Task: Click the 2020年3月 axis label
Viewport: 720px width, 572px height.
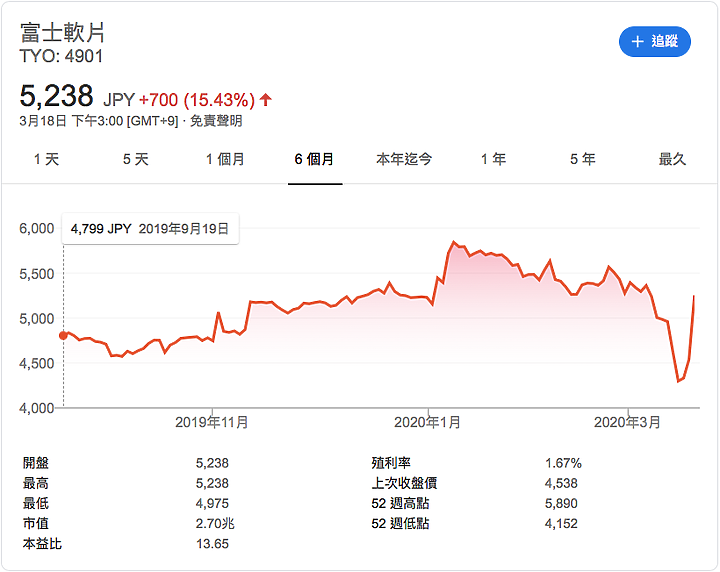Action: pos(627,422)
